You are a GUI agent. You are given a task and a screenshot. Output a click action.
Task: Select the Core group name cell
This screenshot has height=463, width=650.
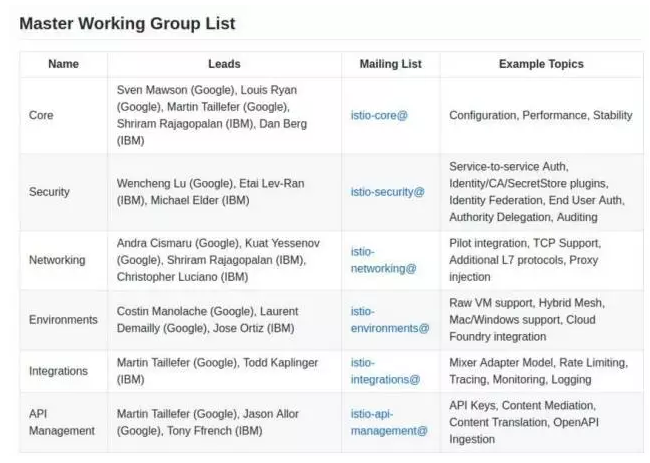(x=63, y=115)
